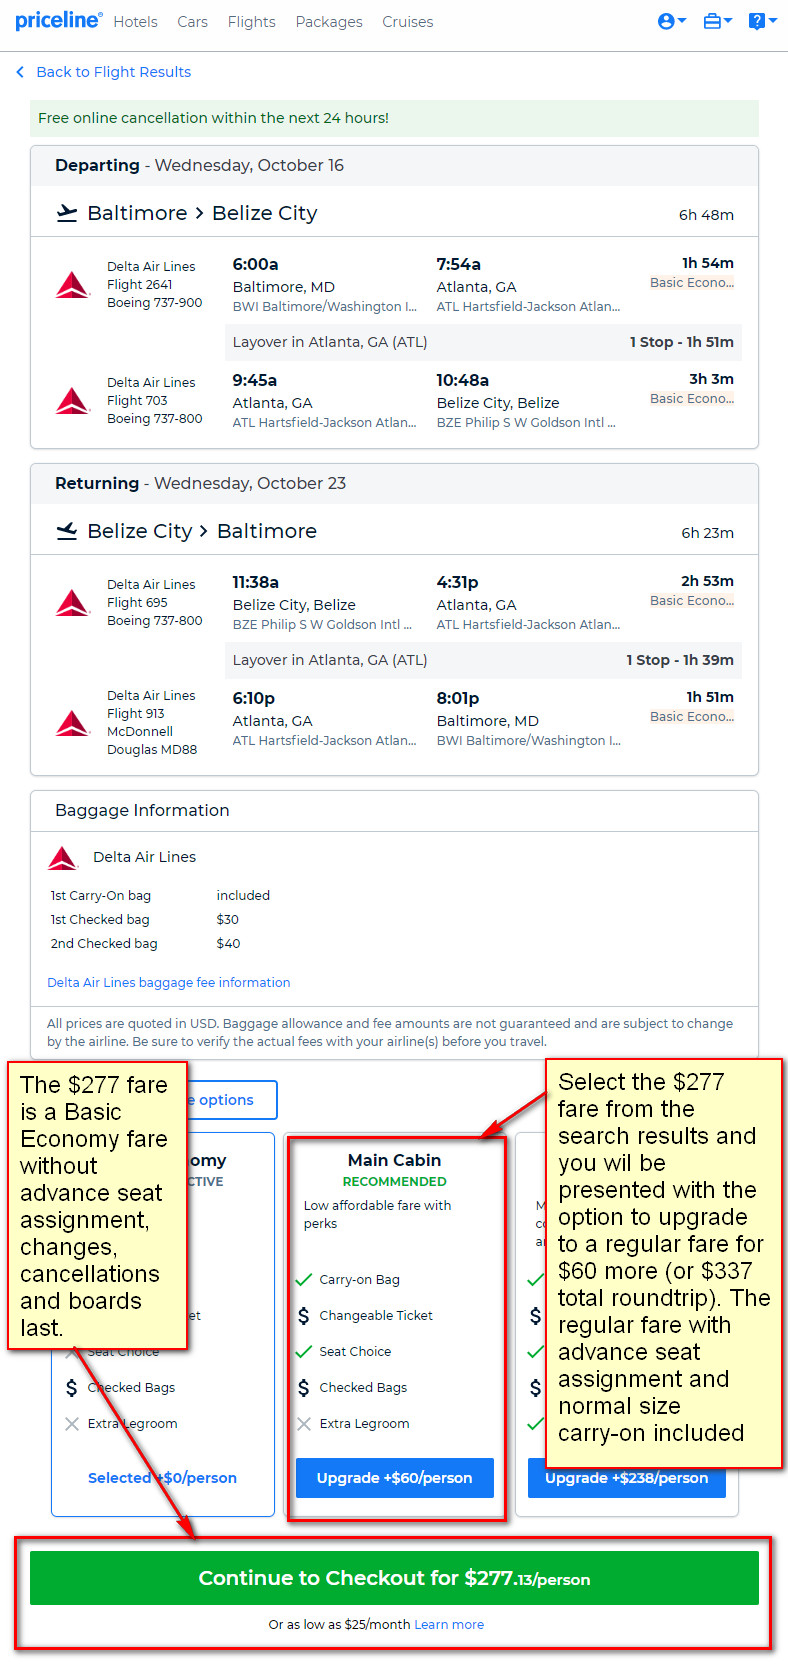Click 6:00a Baltimore departure time
The height and width of the screenshot is (1675, 788).
[256, 264]
